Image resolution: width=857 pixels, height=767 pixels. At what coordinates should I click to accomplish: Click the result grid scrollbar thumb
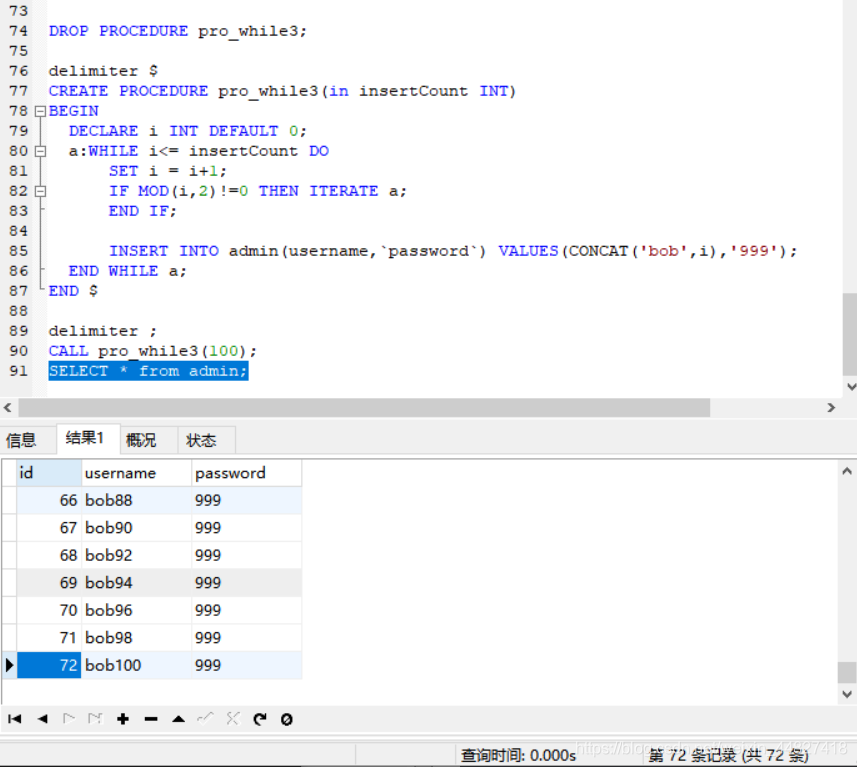click(847, 672)
